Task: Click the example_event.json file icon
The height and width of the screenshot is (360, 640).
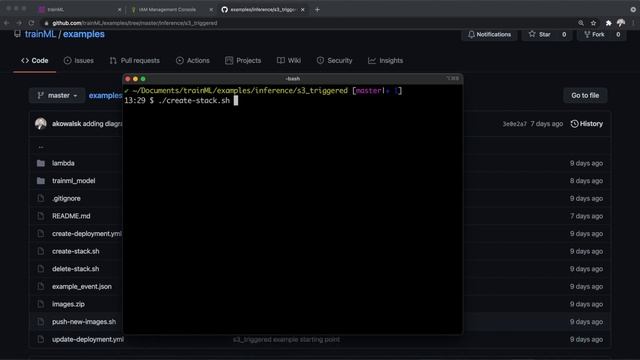Action: pos(41,287)
